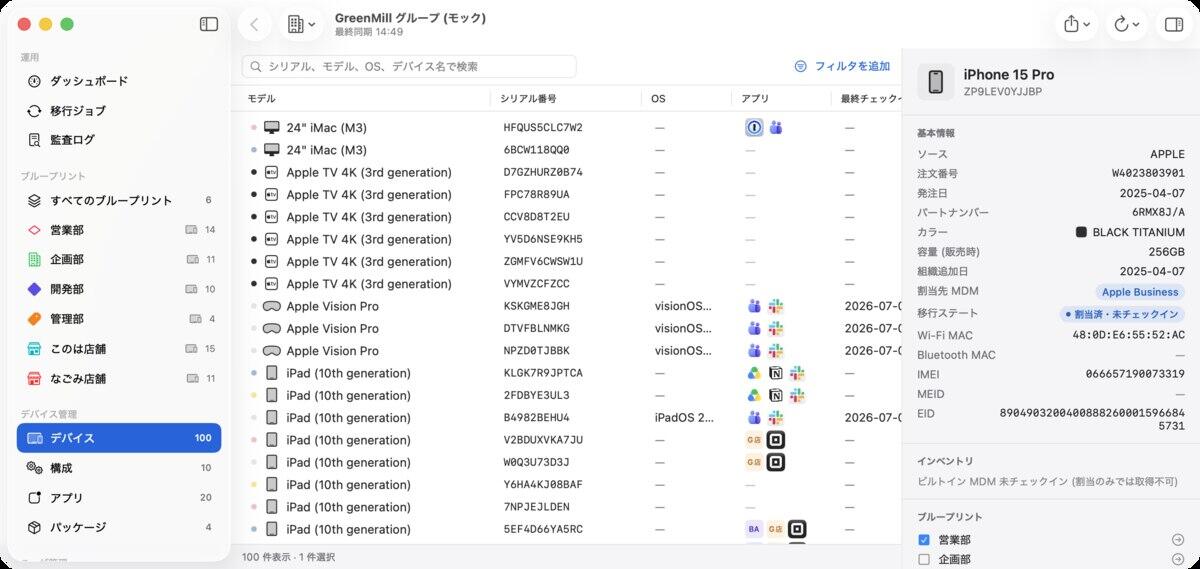Go back with the chevron button
This screenshot has height=569, width=1200.
pyautogui.click(x=254, y=25)
